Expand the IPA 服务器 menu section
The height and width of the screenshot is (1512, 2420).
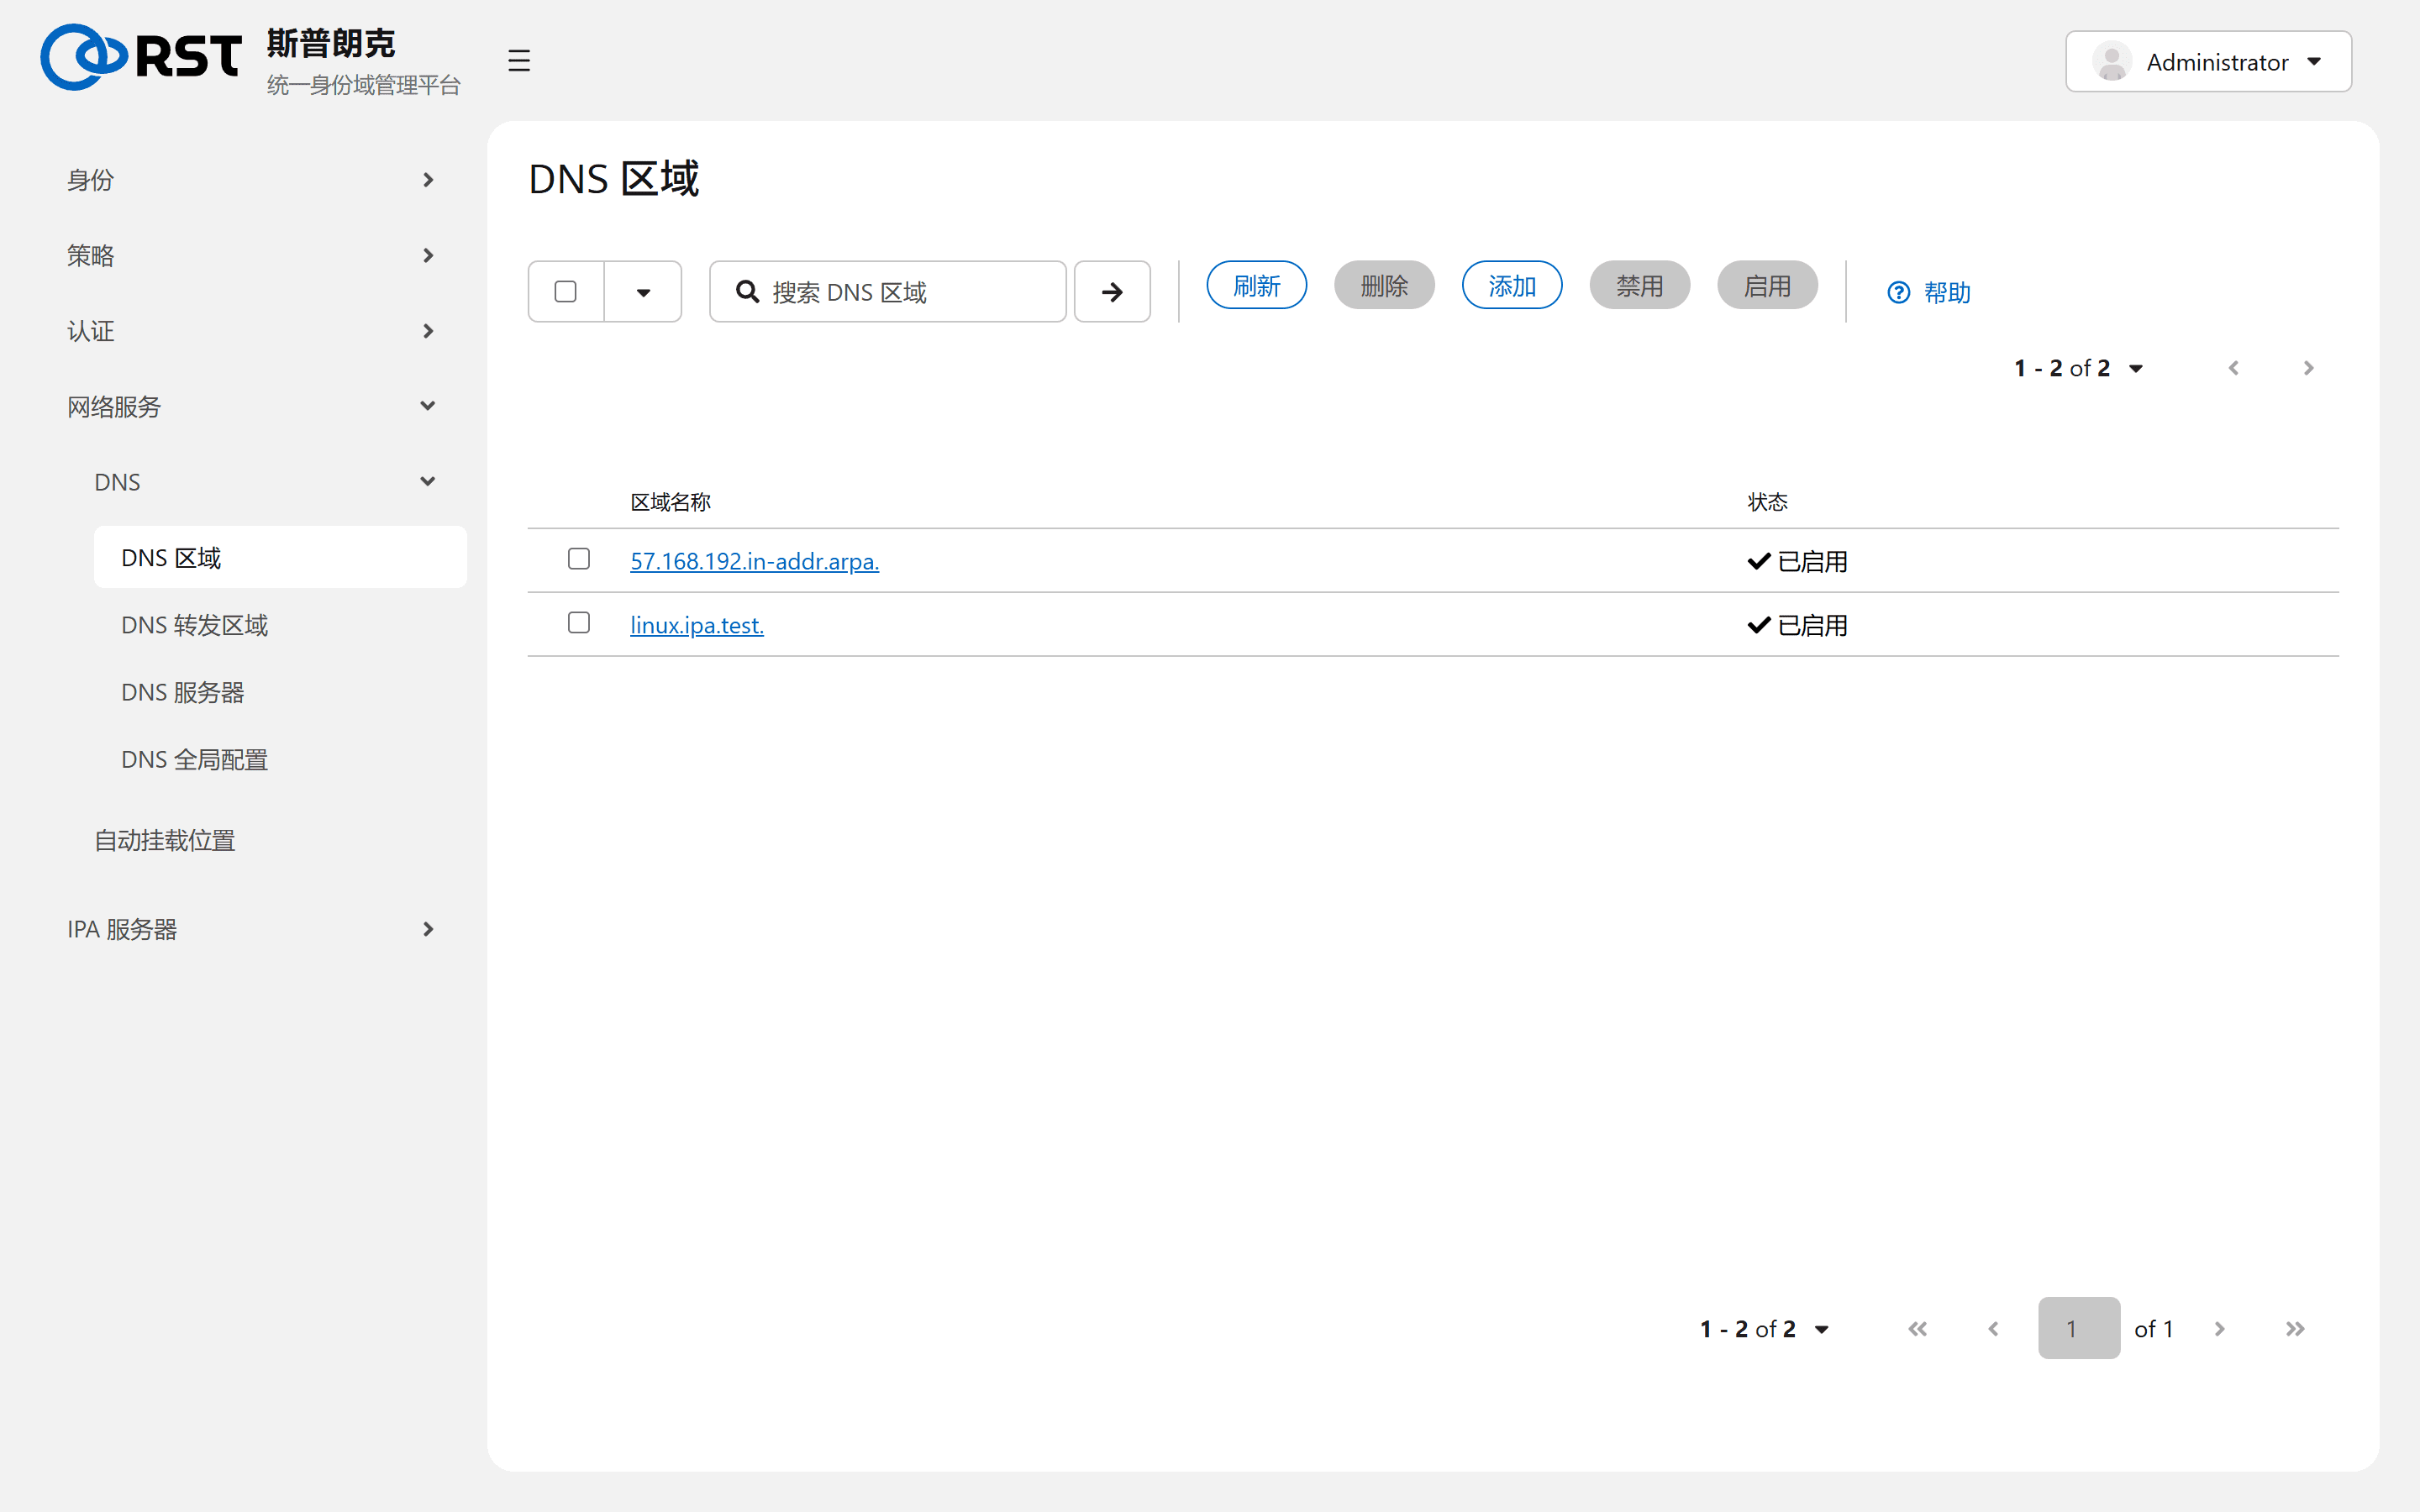click(x=250, y=929)
